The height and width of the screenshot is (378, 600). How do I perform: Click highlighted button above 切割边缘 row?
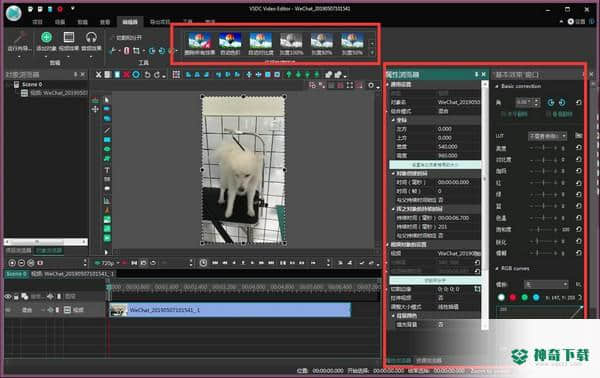tap(435, 280)
